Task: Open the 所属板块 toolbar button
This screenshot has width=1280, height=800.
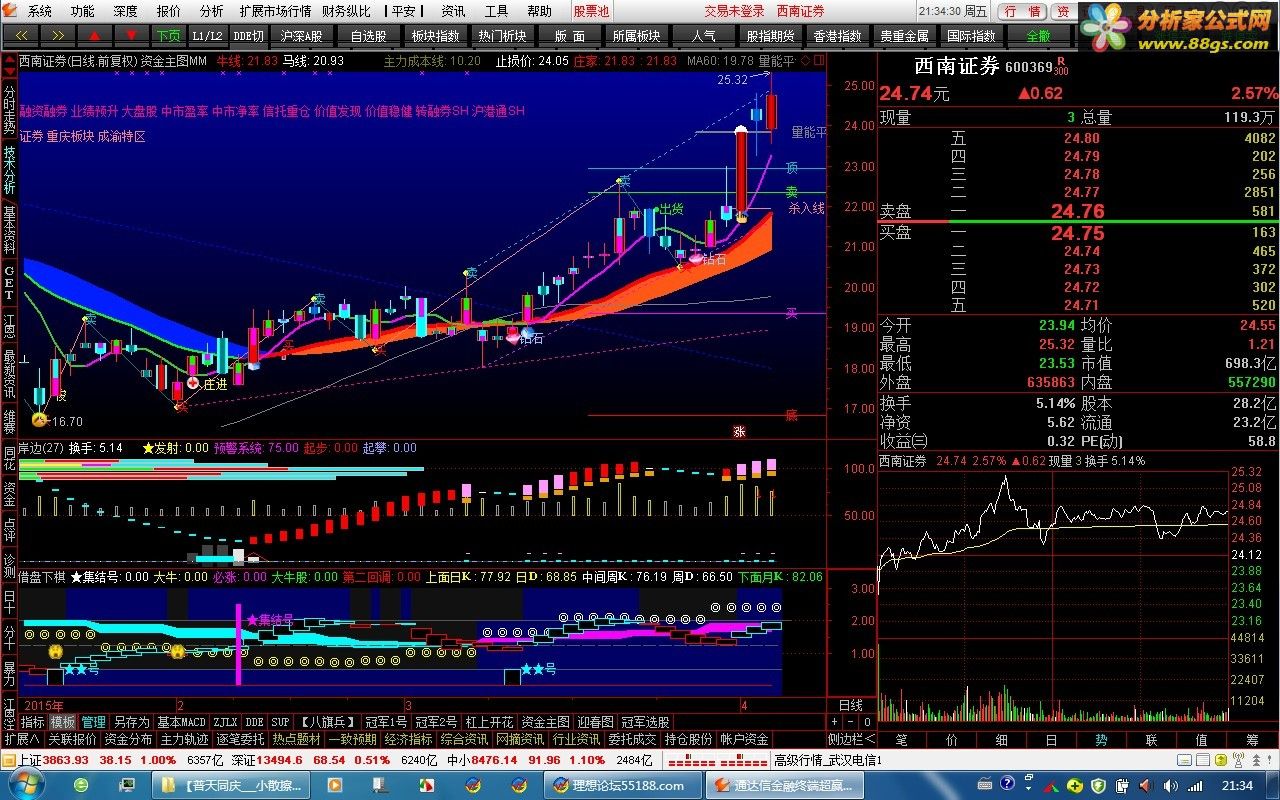Action: pyautogui.click(x=636, y=35)
